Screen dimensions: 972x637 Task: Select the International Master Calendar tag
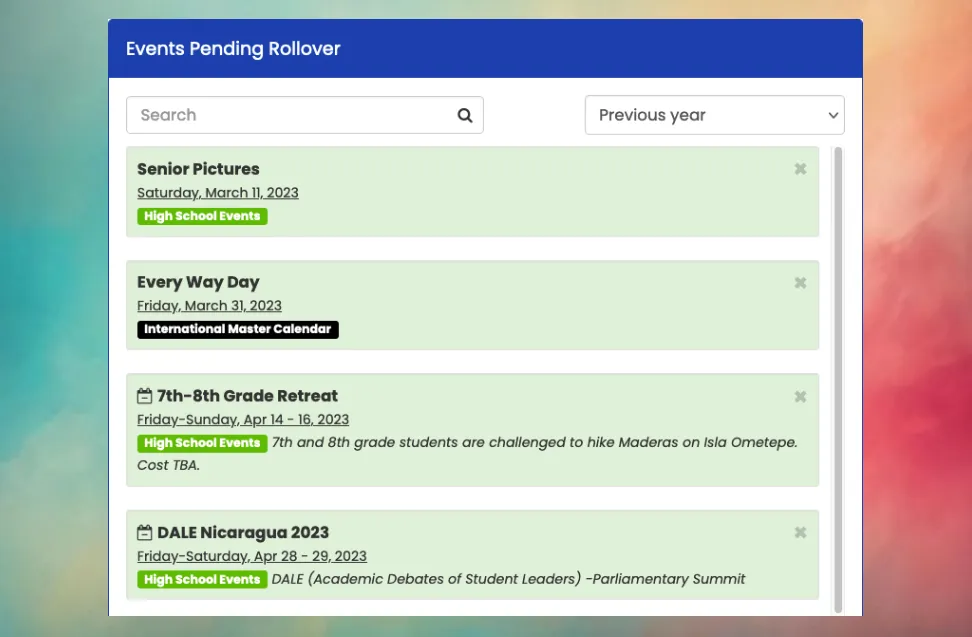click(237, 329)
